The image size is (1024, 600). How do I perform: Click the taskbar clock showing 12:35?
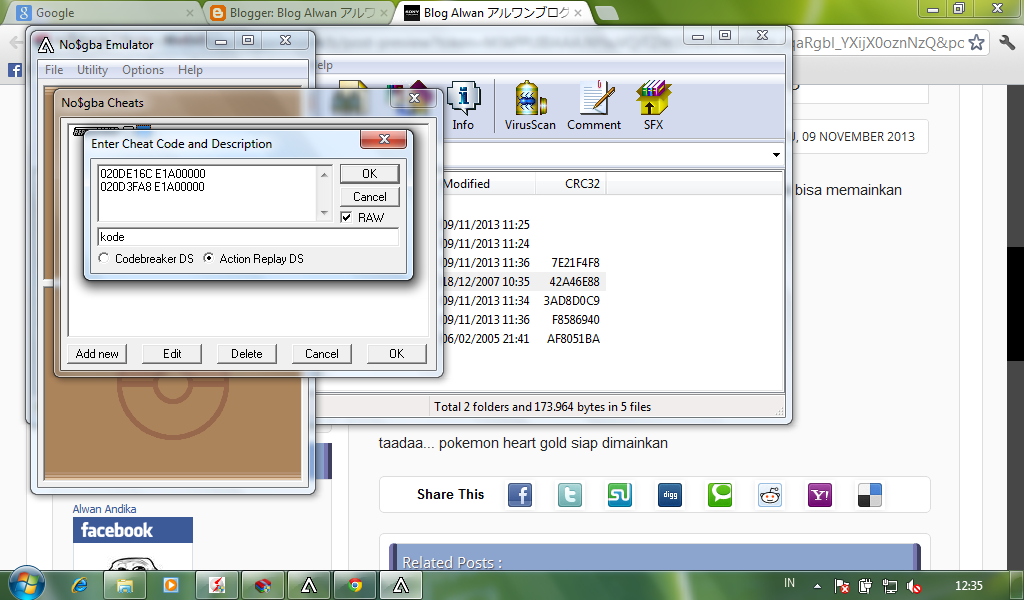click(x=968, y=586)
